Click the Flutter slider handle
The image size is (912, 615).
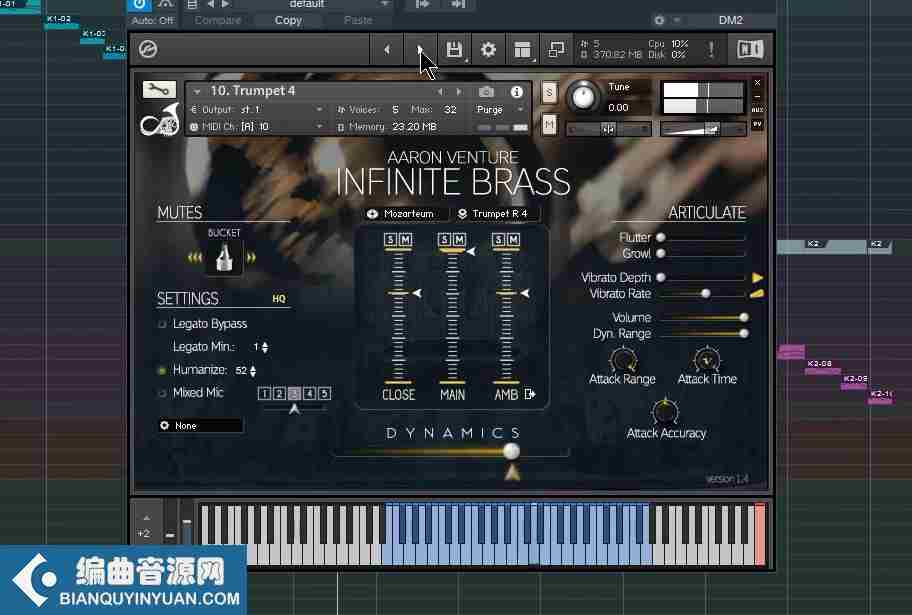[661, 237]
